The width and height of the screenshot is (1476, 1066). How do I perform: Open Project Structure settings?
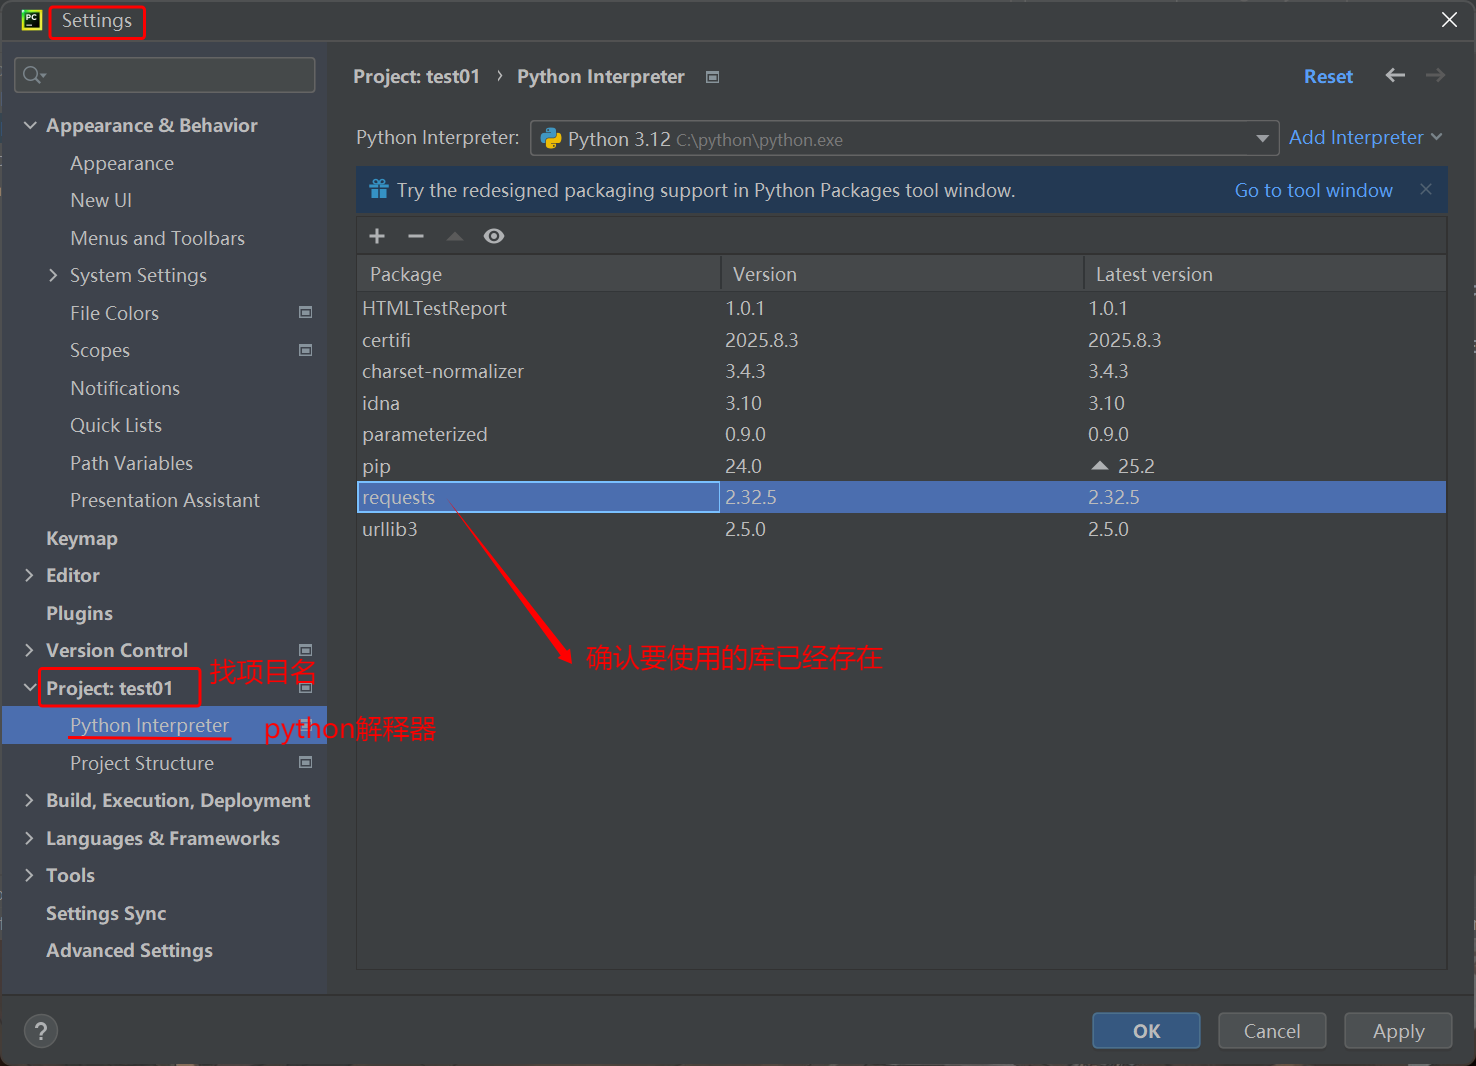click(142, 763)
